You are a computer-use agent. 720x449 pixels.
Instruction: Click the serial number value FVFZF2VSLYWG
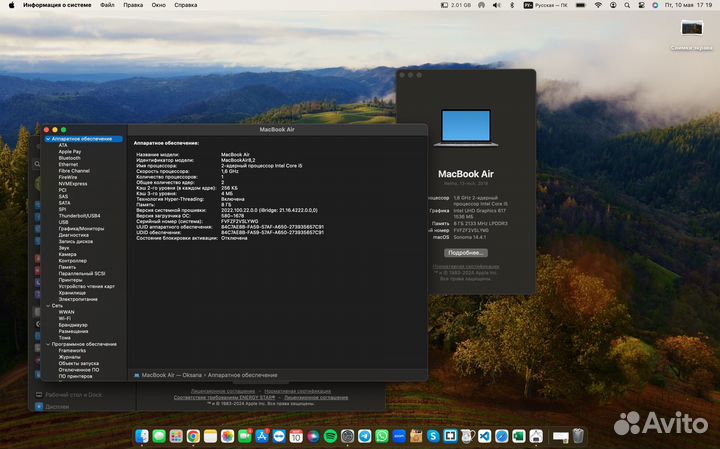[239, 221]
